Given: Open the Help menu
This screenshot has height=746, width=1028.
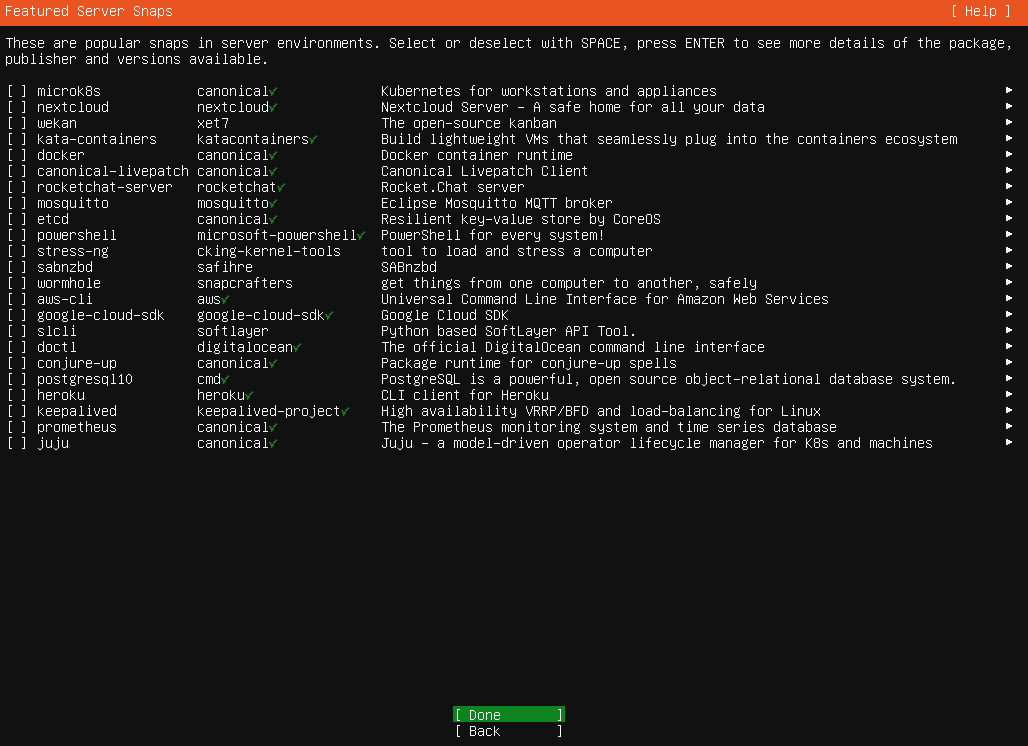Looking at the screenshot, I should [981, 11].
